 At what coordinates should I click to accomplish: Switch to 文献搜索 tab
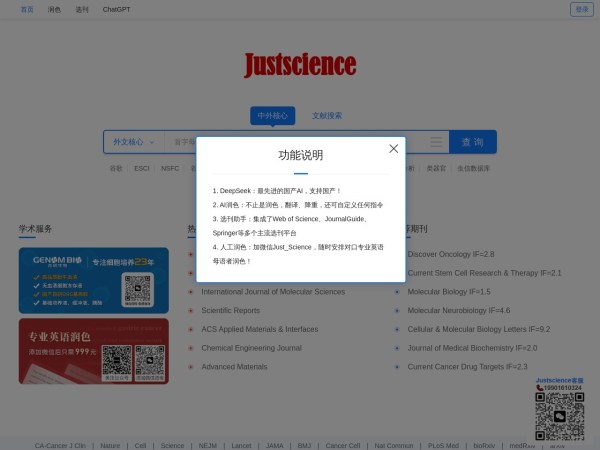coord(327,115)
